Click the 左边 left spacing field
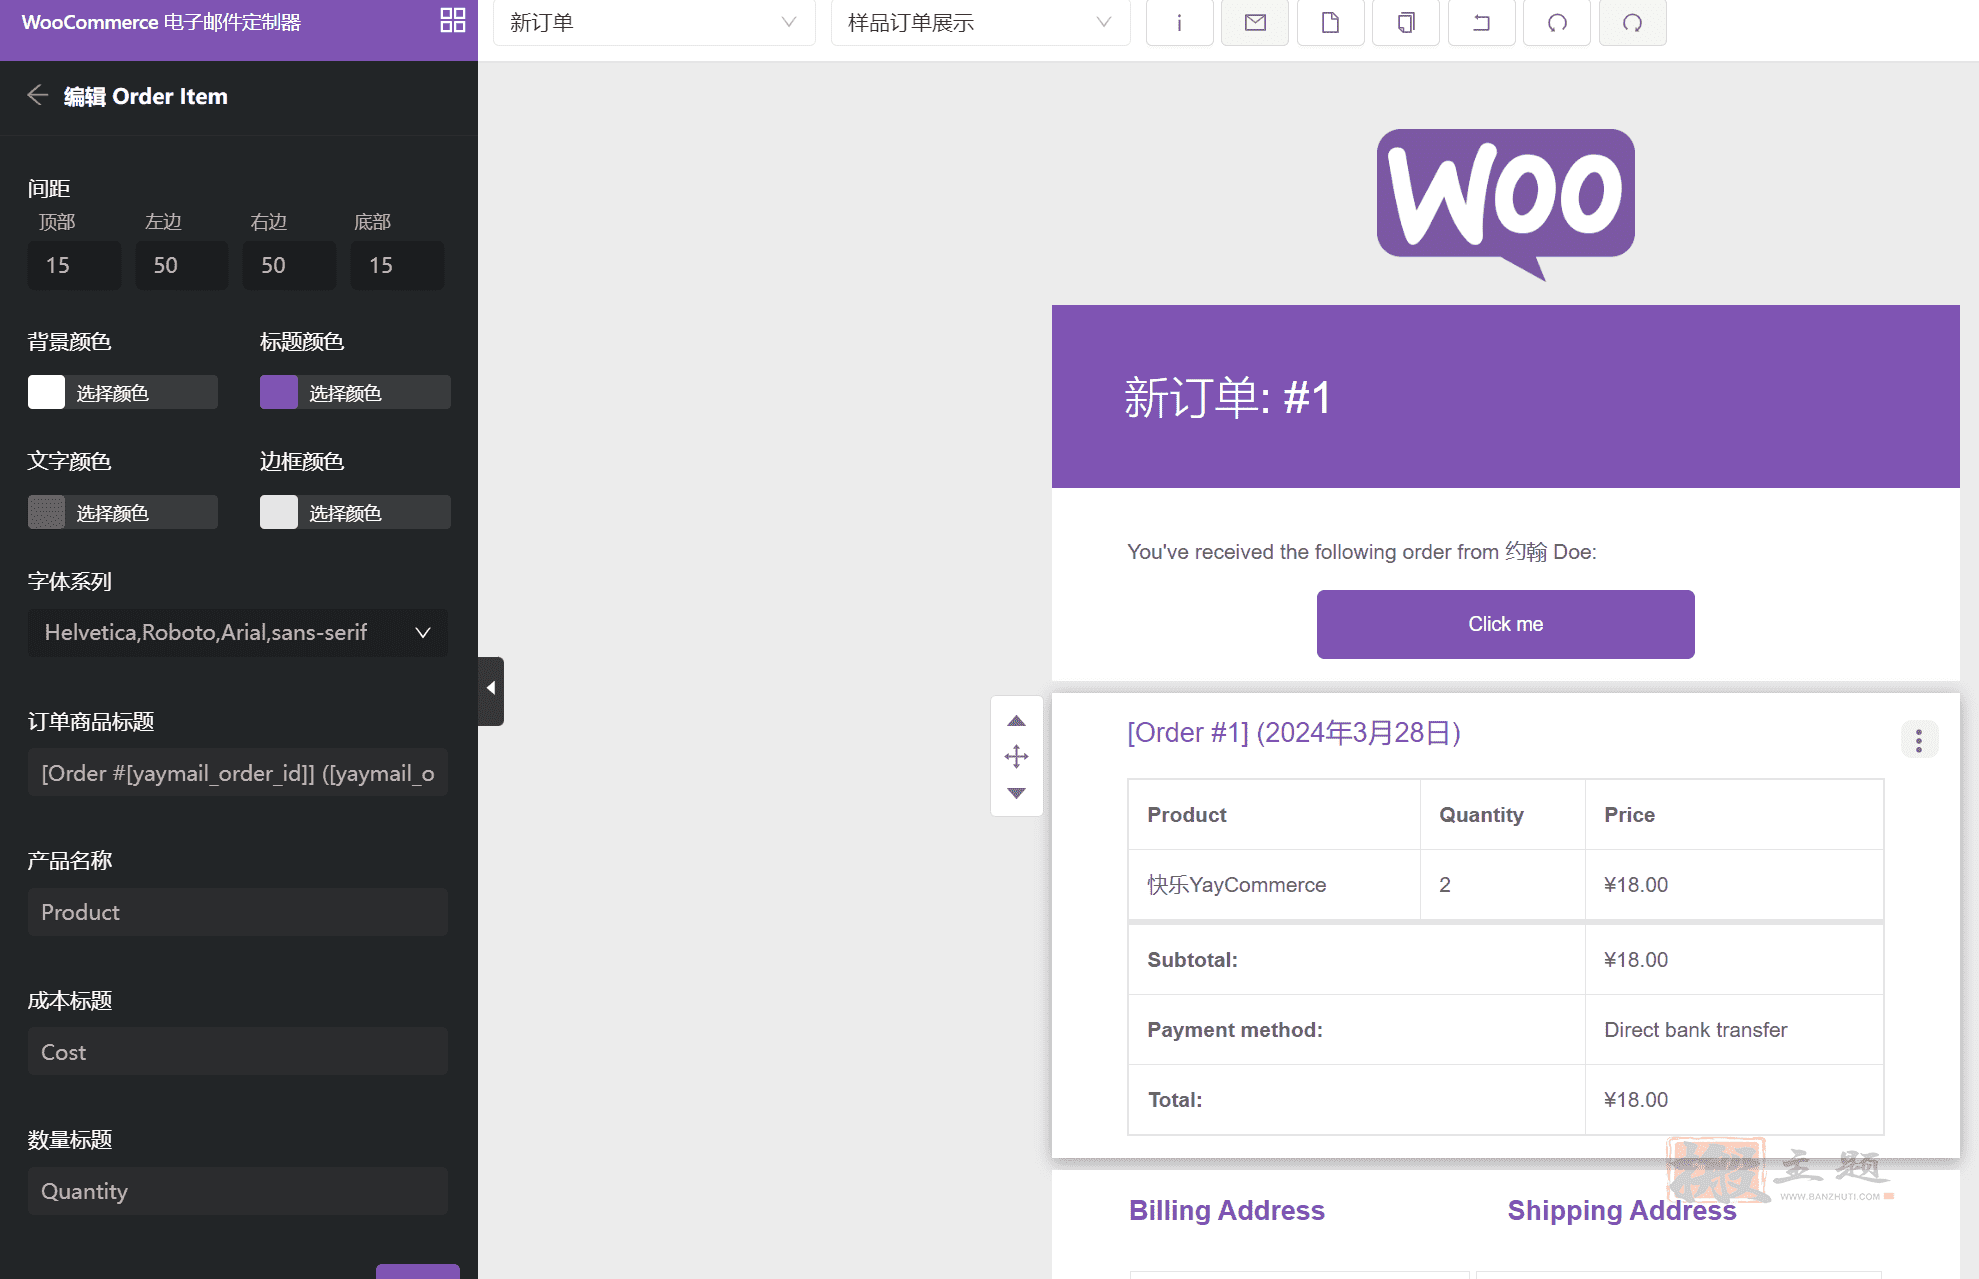 tap(182, 265)
